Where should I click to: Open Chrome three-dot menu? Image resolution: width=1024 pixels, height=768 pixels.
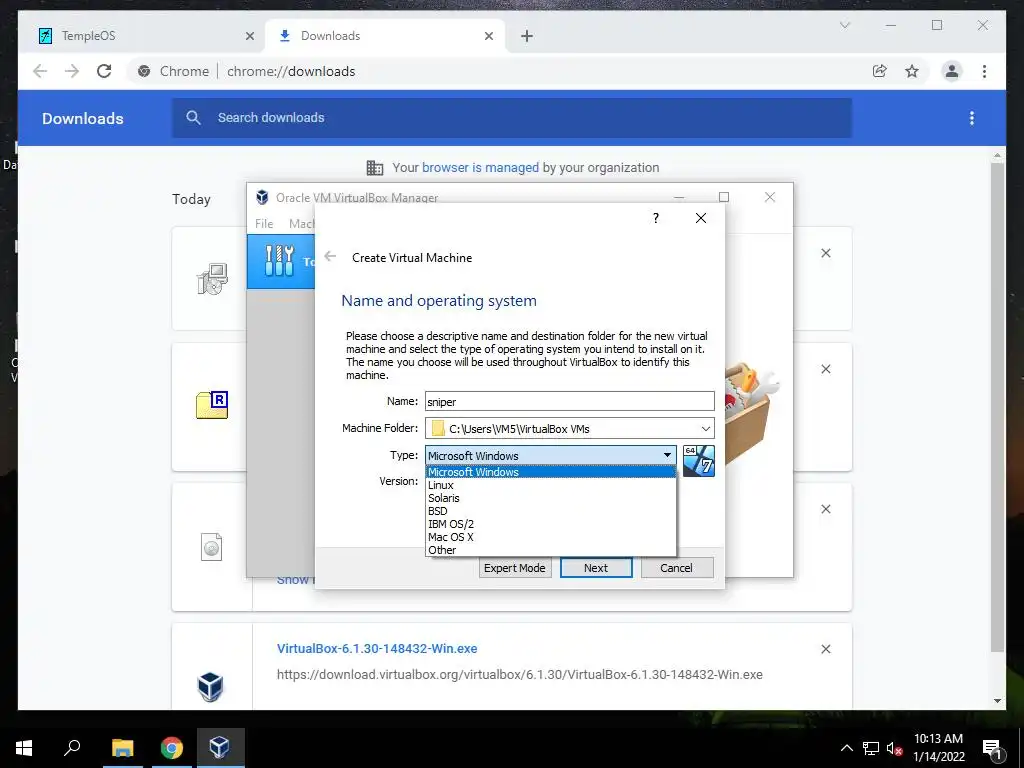point(984,71)
